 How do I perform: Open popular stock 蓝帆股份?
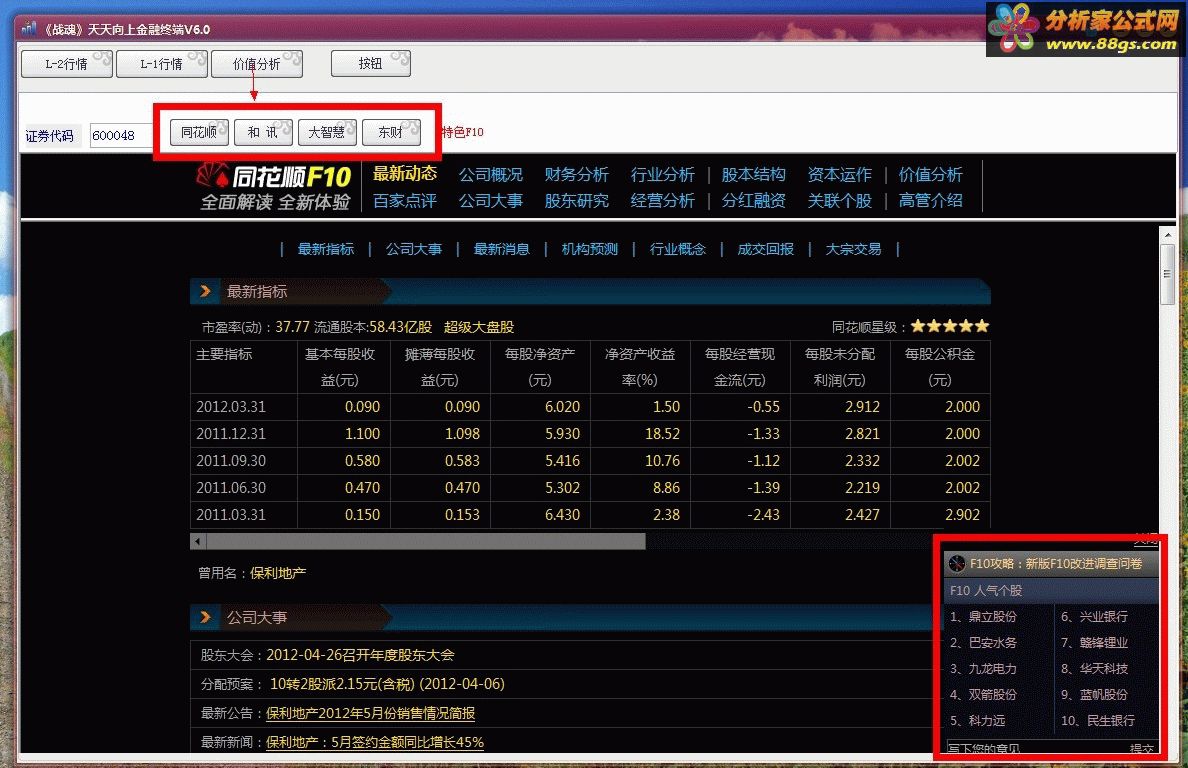[1104, 695]
